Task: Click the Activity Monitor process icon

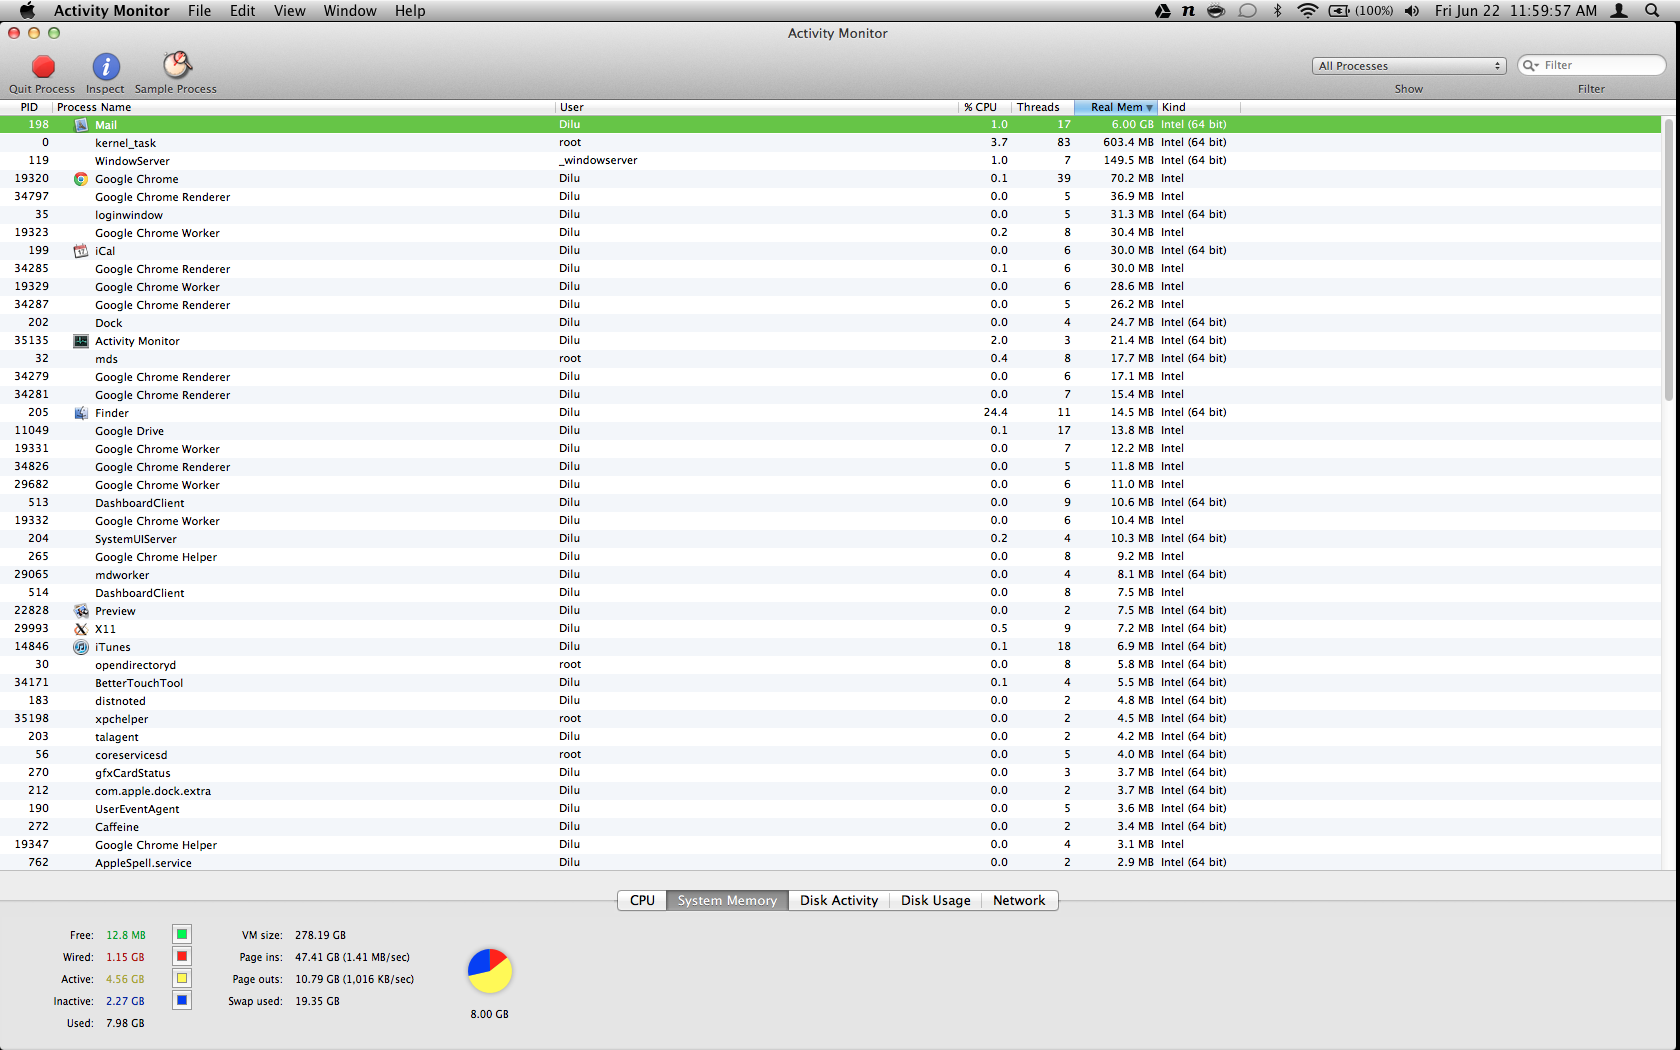Action: pyautogui.click(x=81, y=341)
